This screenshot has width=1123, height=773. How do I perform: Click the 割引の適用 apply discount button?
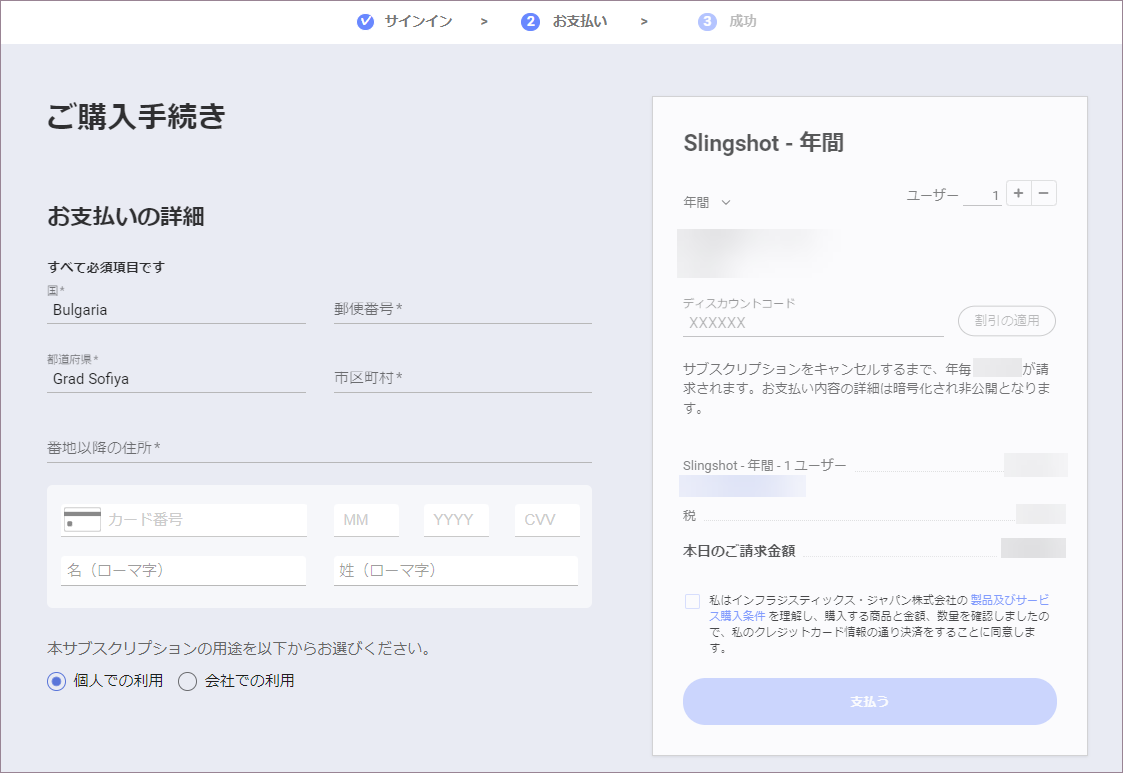[x=1007, y=321]
